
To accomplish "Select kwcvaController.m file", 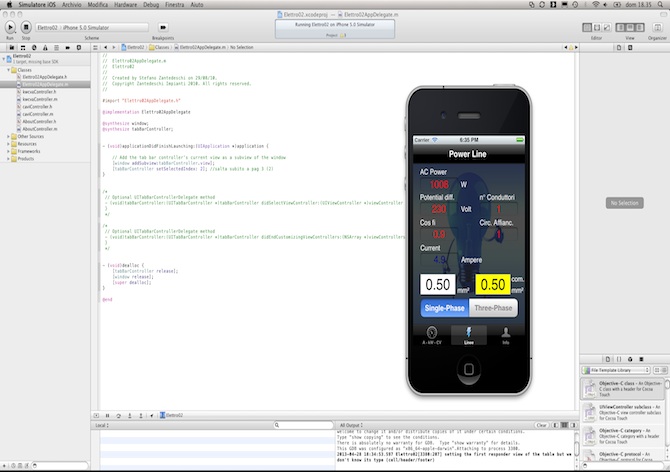I will (40, 99).
